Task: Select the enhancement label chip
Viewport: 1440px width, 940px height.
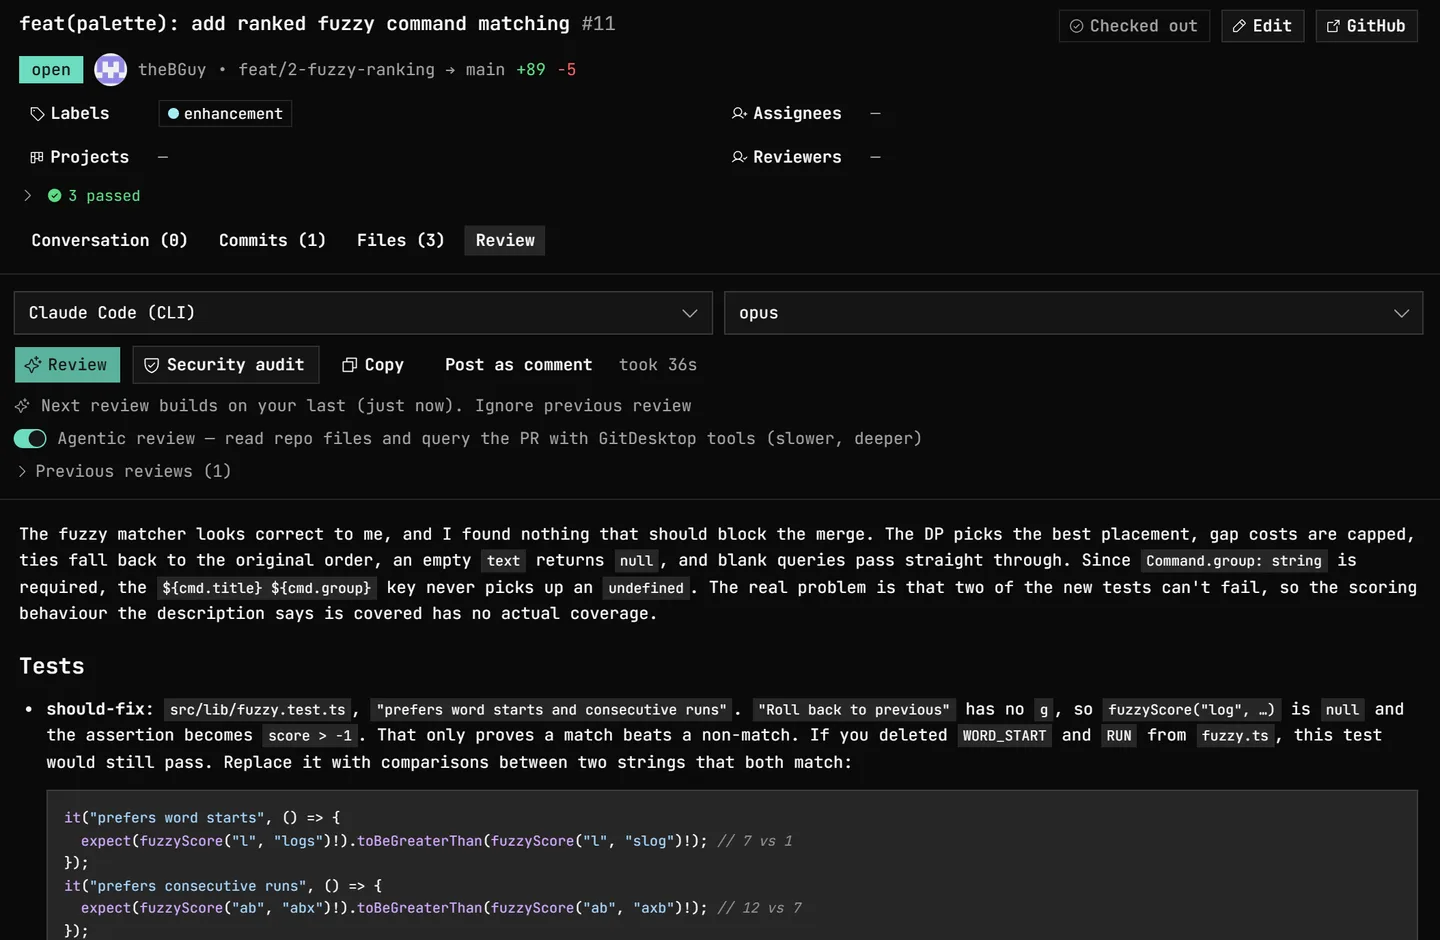Action: point(225,114)
